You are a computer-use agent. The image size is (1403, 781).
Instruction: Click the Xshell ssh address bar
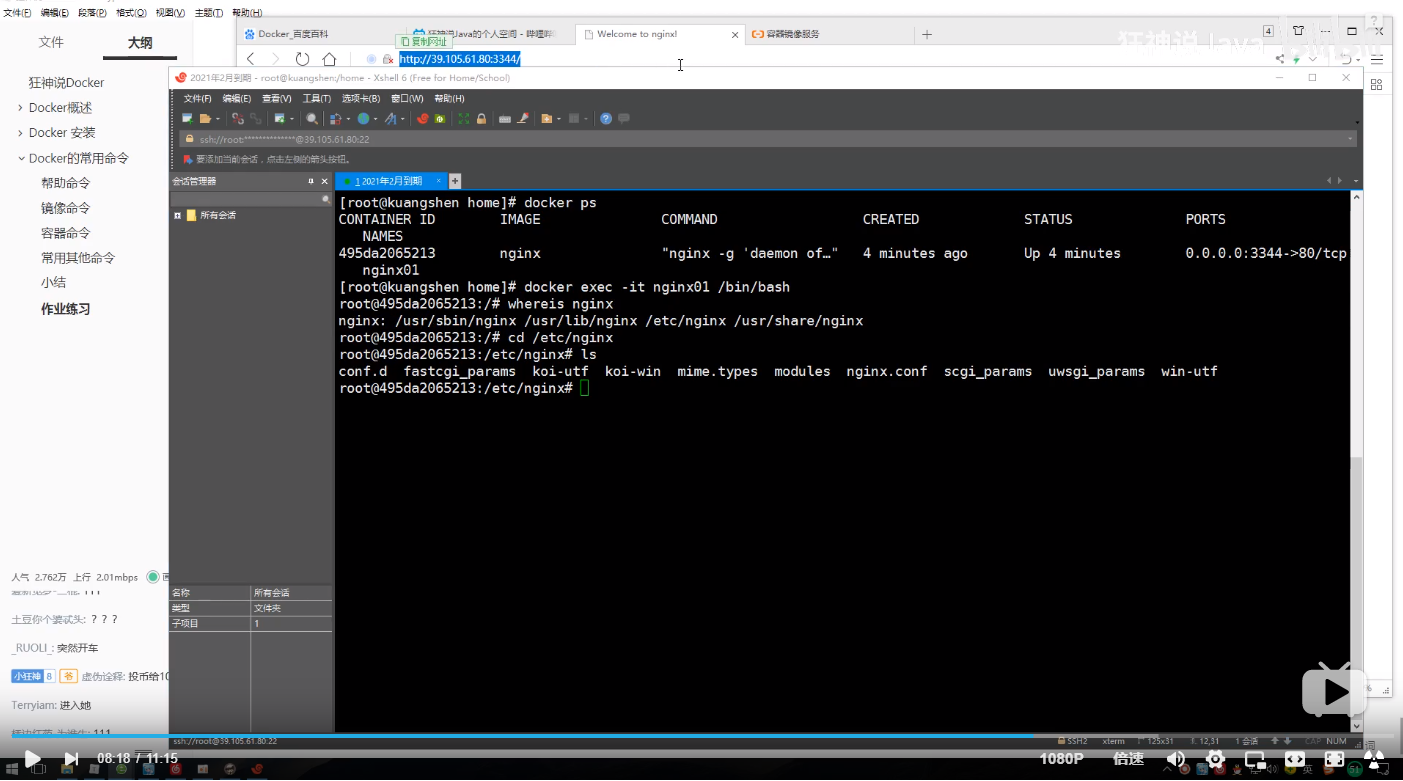[x=767, y=139]
